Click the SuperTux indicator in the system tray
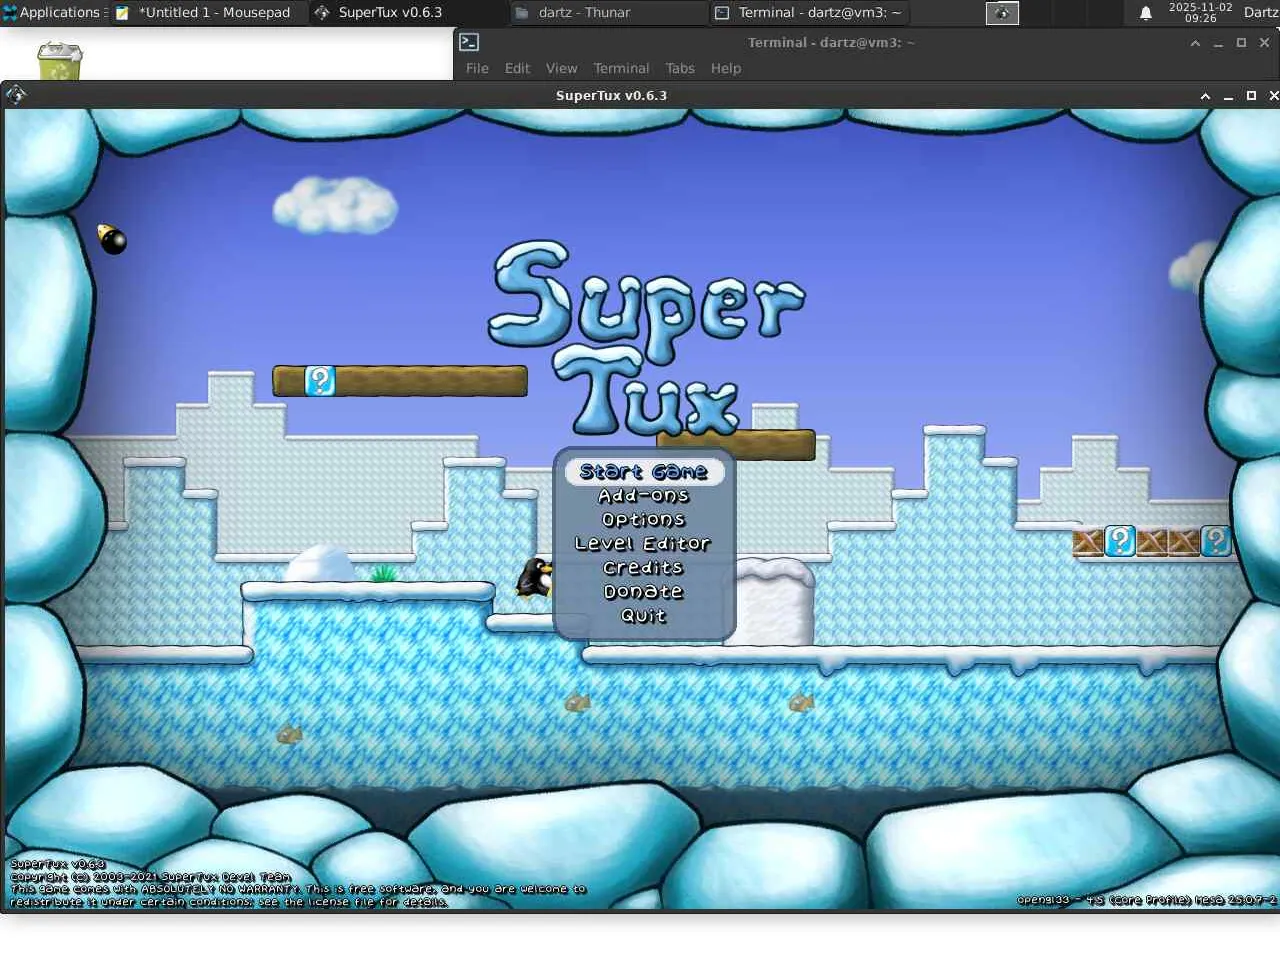The image size is (1280, 960). click(x=1002, y=13)
